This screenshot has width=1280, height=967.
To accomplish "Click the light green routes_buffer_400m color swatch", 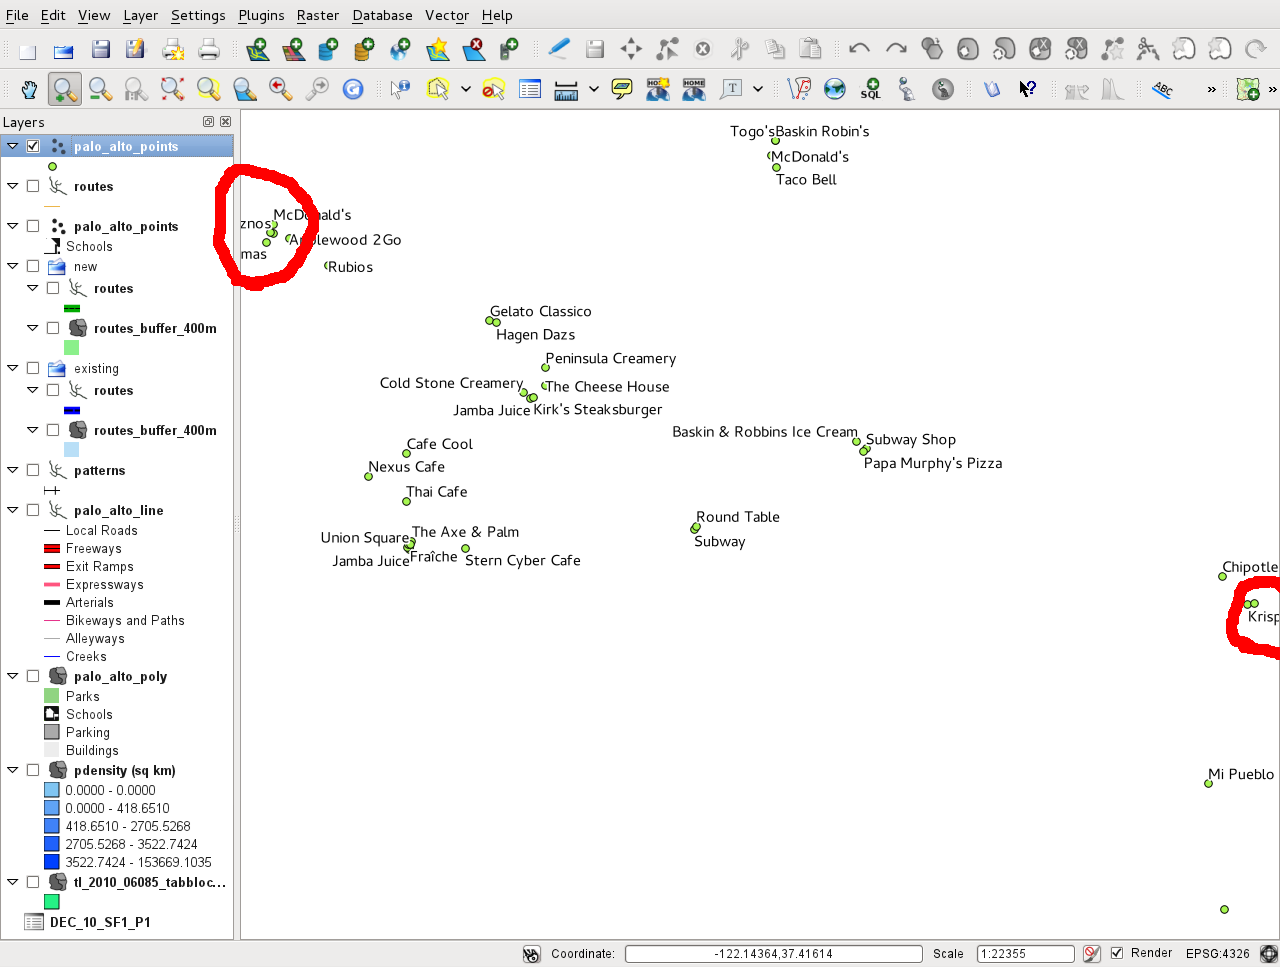I will [x=71, y=347].
